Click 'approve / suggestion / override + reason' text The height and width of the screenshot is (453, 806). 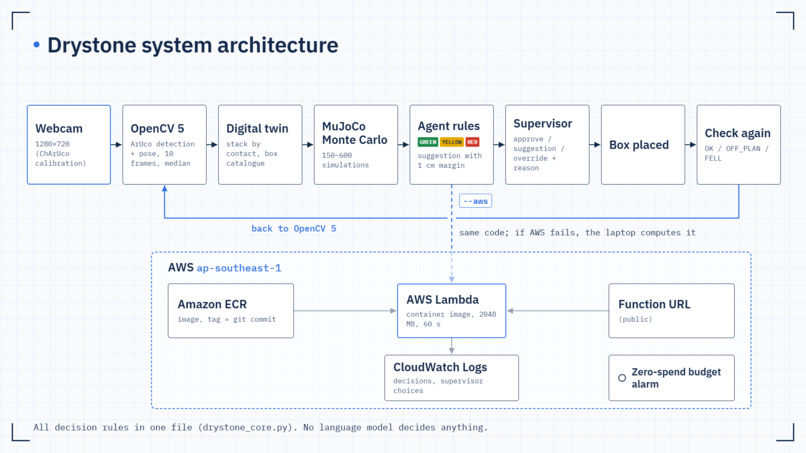click(x=539, y=153)
